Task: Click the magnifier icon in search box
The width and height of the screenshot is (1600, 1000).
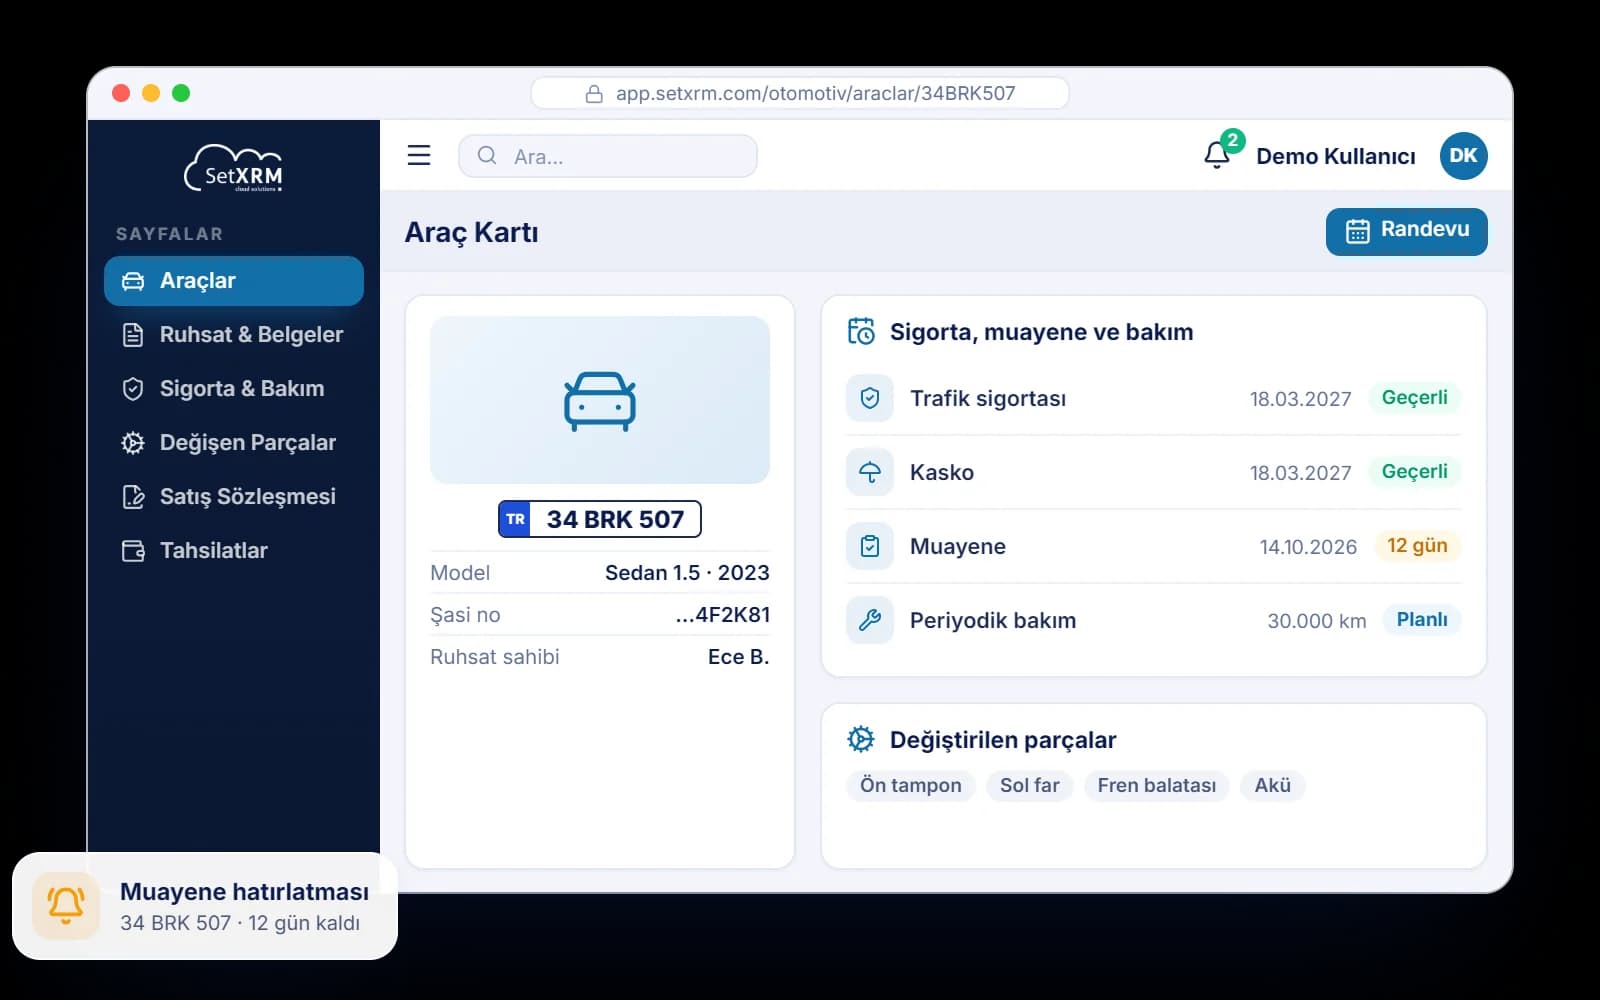Action: pos(487,155)
